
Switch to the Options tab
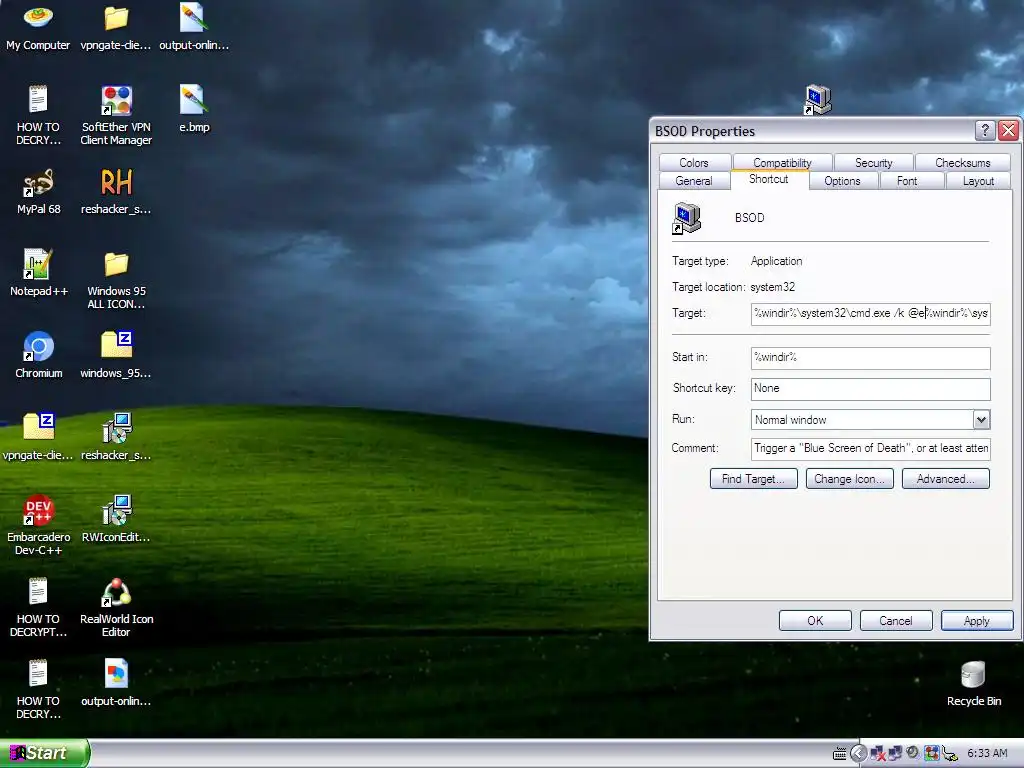pos(842,181)
